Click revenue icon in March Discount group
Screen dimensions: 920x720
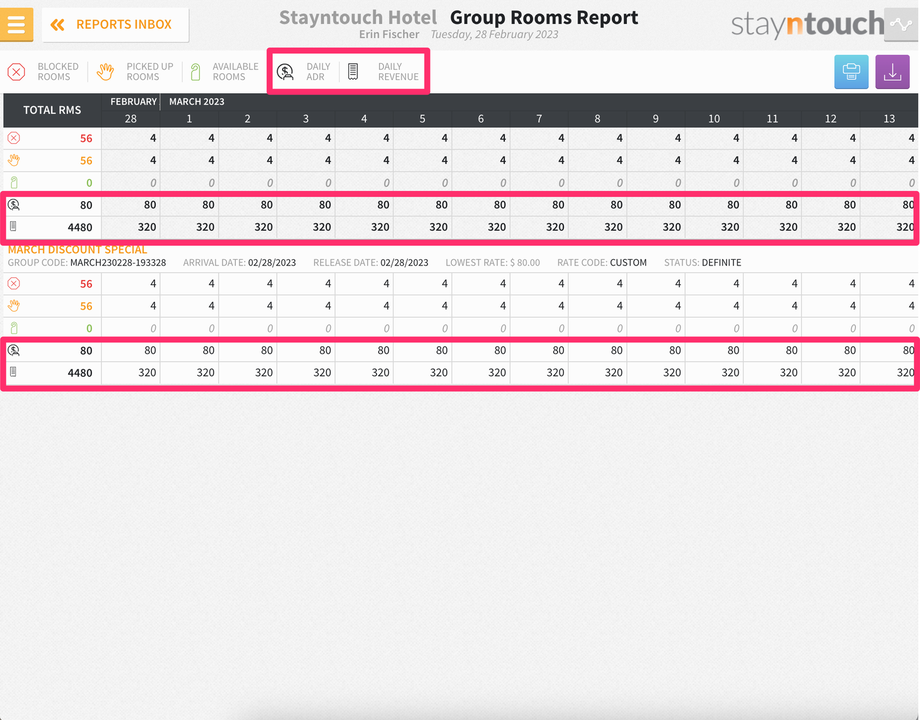pyautogui.click(x=13, y=372)
